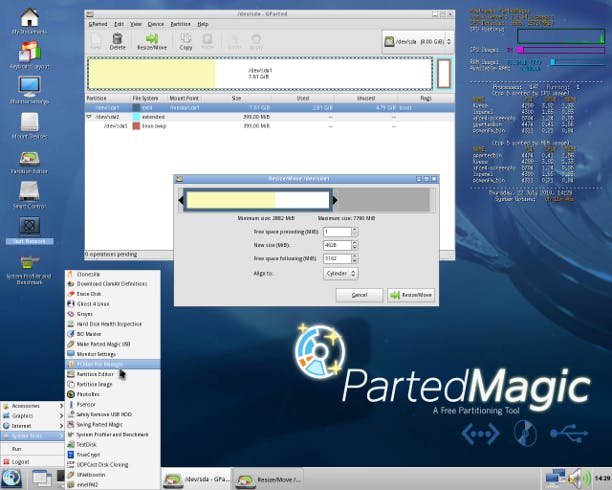The height and width of the screenshot is (490, 612).
Task: Open the View menu in GParted
Action: pyautogui.click(x=135, y=24)
